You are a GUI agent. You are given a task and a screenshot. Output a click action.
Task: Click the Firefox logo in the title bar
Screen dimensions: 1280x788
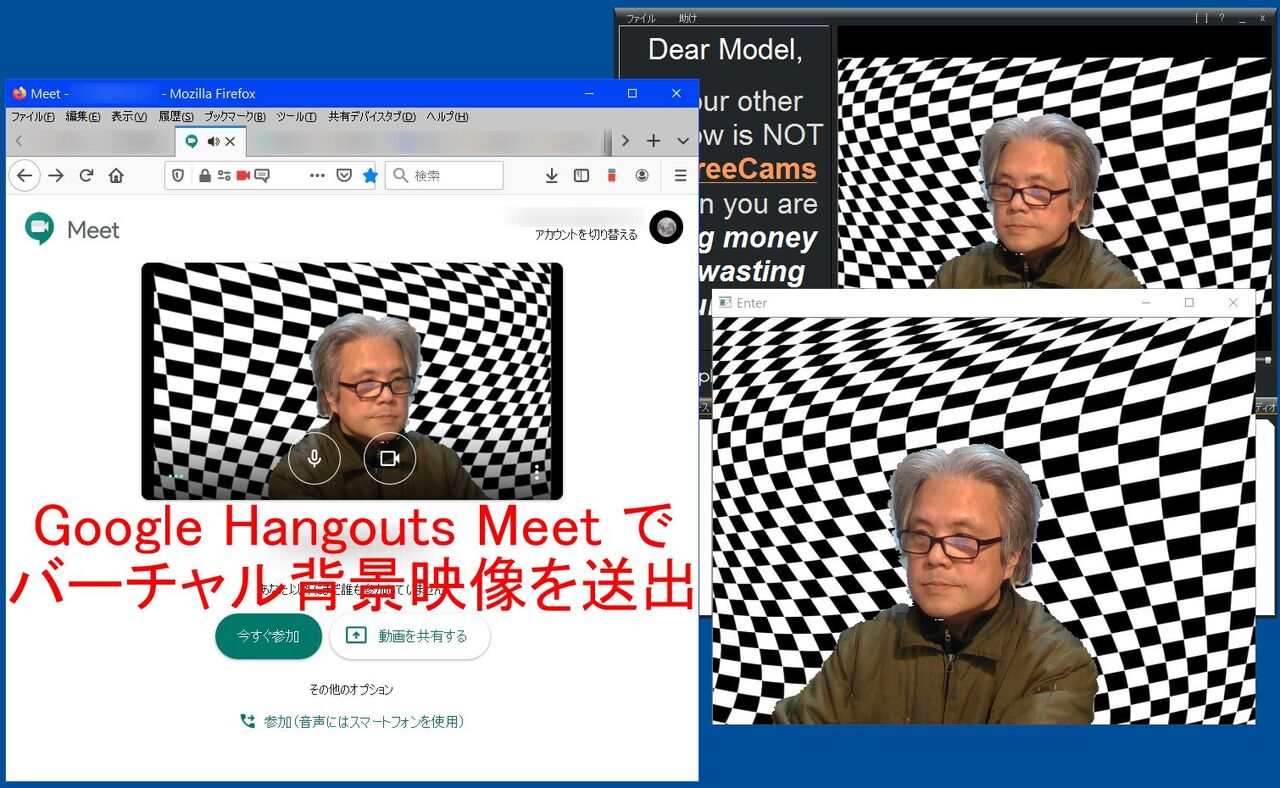pos(19,93)
